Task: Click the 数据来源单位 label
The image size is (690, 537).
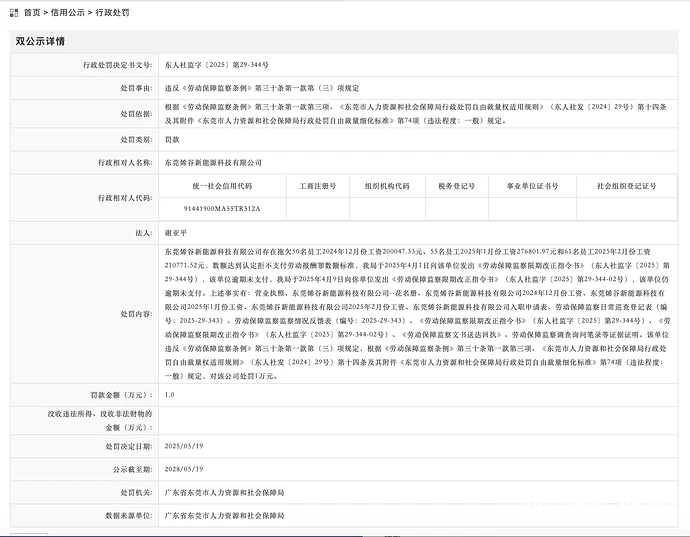Action: 129,515
